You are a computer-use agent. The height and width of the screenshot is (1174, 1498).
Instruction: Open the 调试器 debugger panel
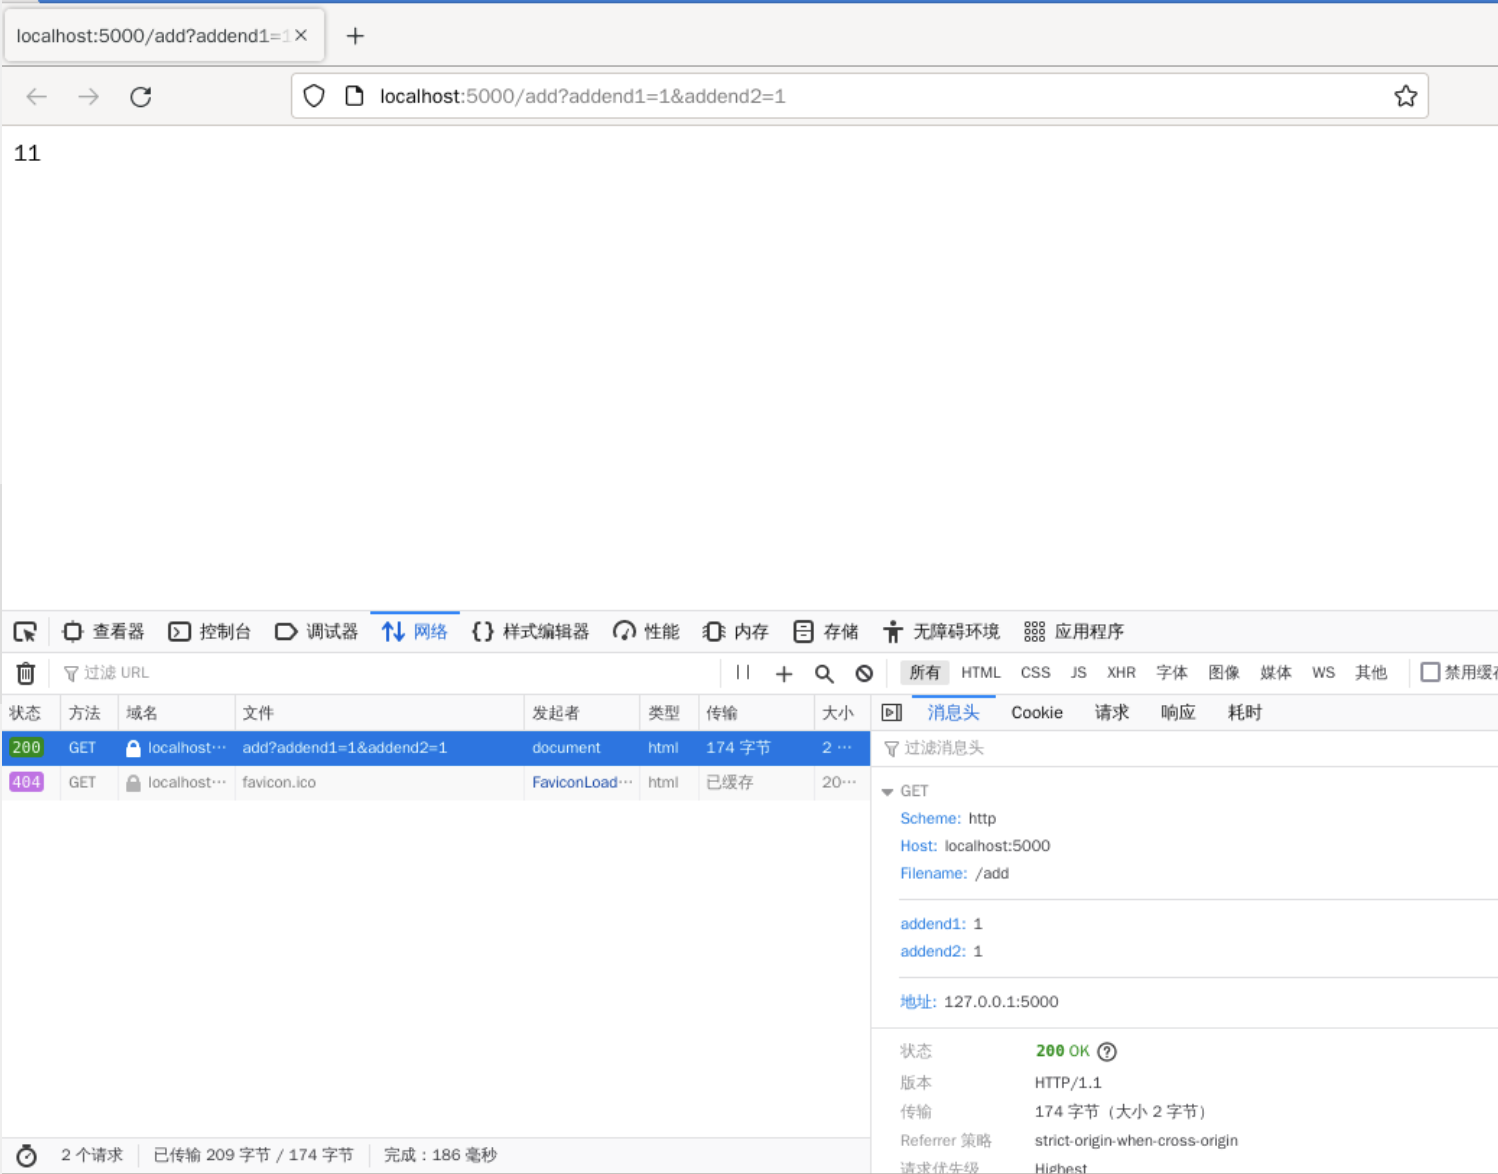tap(316, 632)
